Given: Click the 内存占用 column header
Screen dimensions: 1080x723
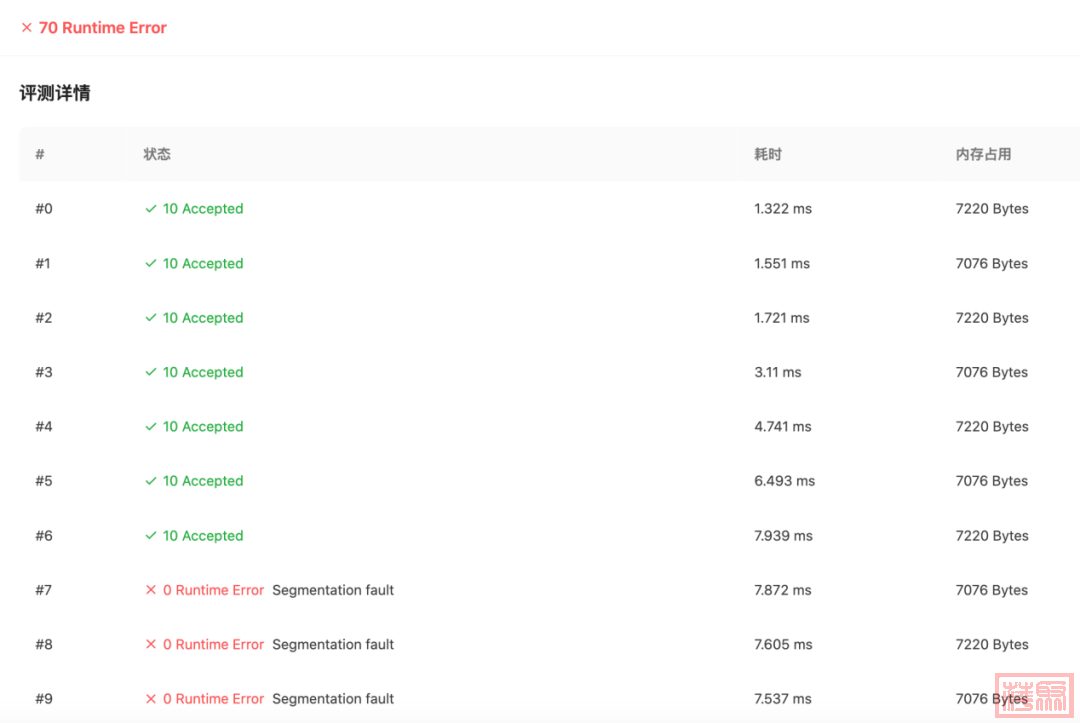Looking at the screenshot, I should [x=983, y=154].
